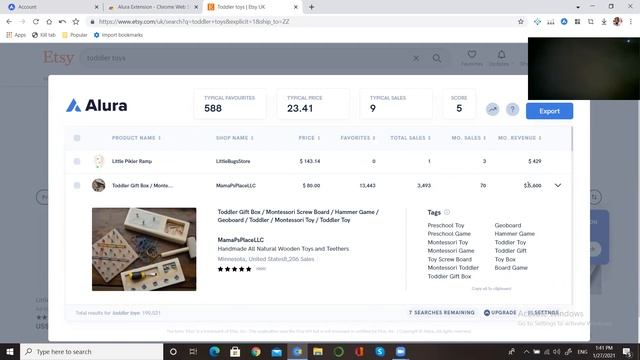This screenshot has width=640, height=360.
Task: Sort table by Mo. Sales column
Action: [469, 138]
